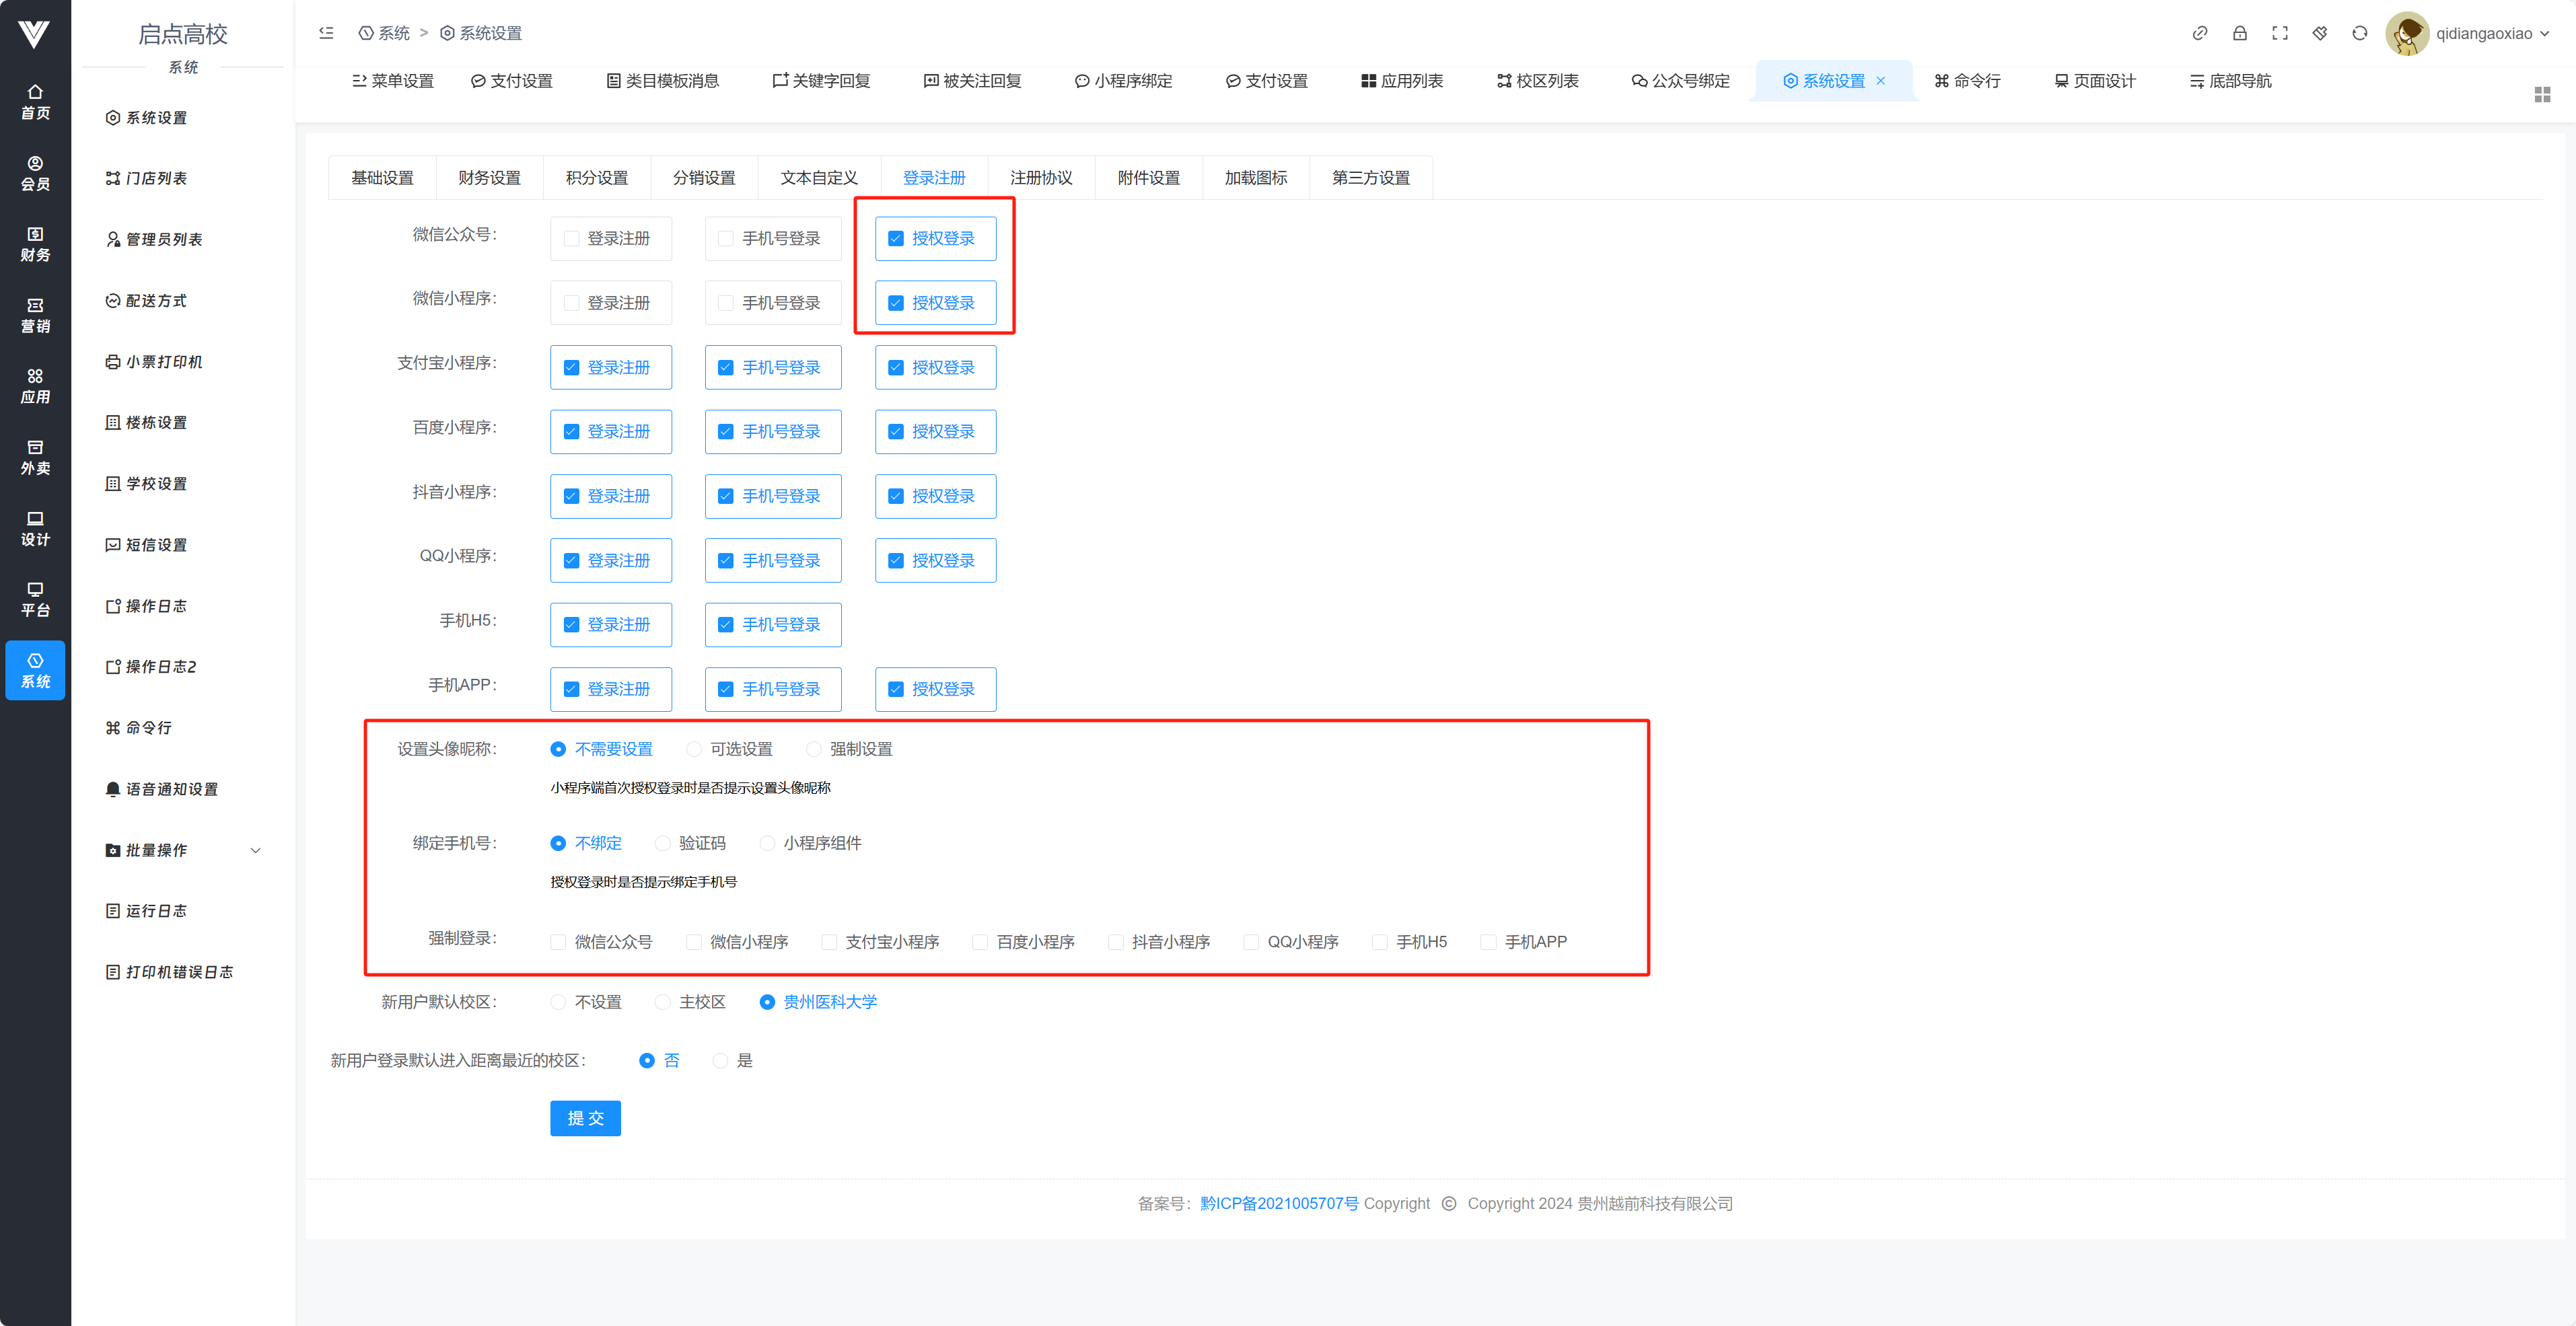This screenshot has height=1326, width=2576.
Task: Click the theme icon in top bar
Action: [x=2319, y=33]
